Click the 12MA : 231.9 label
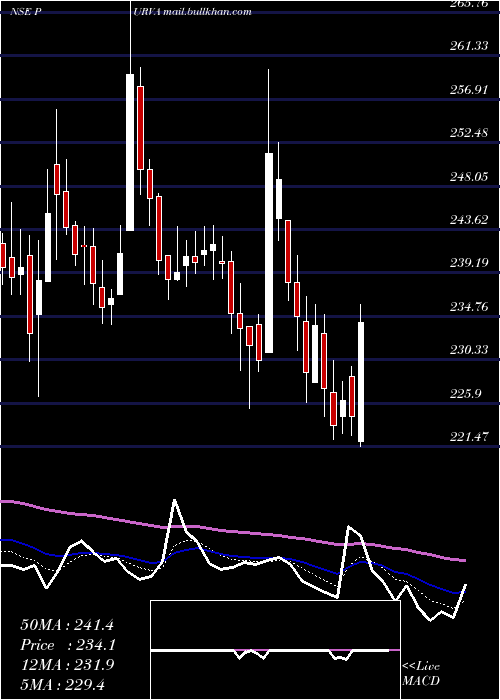 tap(67, 665)
